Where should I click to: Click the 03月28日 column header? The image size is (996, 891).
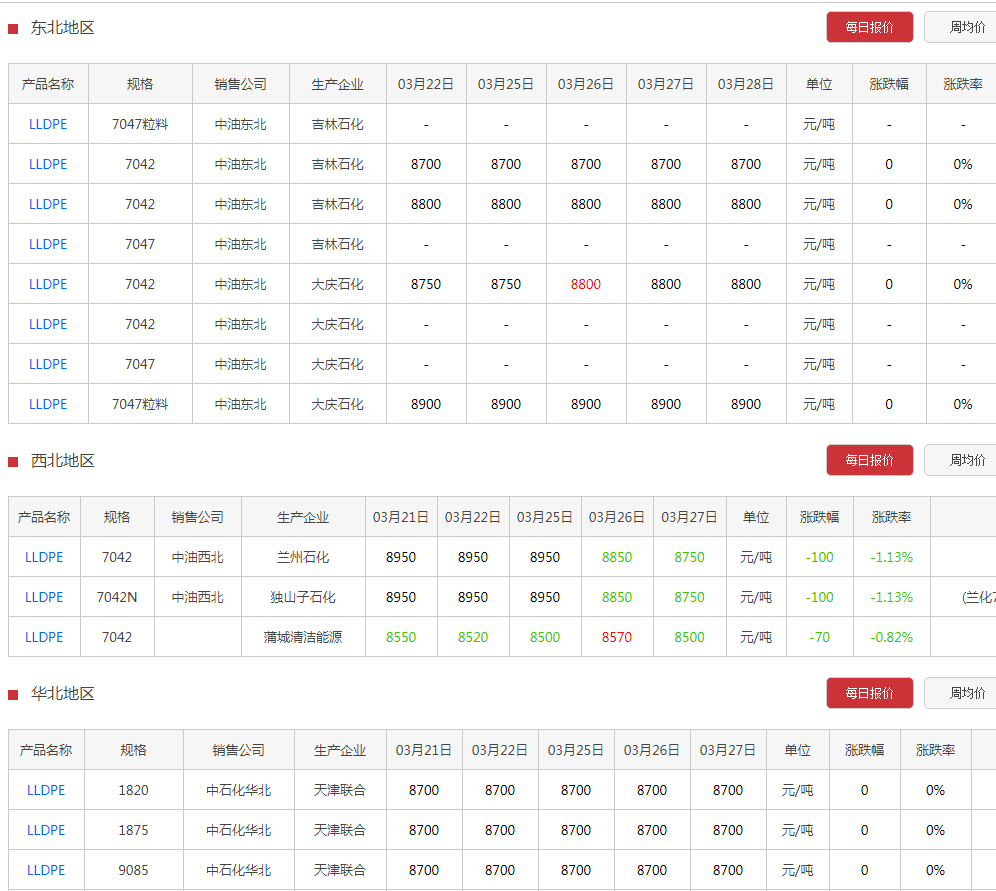[x=746, y=84]
